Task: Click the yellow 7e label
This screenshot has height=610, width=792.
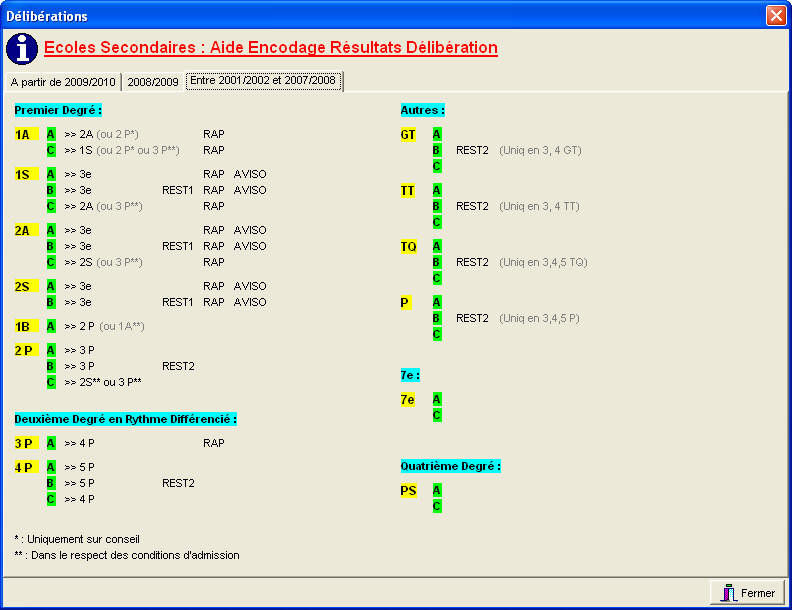Action: click(x=408, y=400)
